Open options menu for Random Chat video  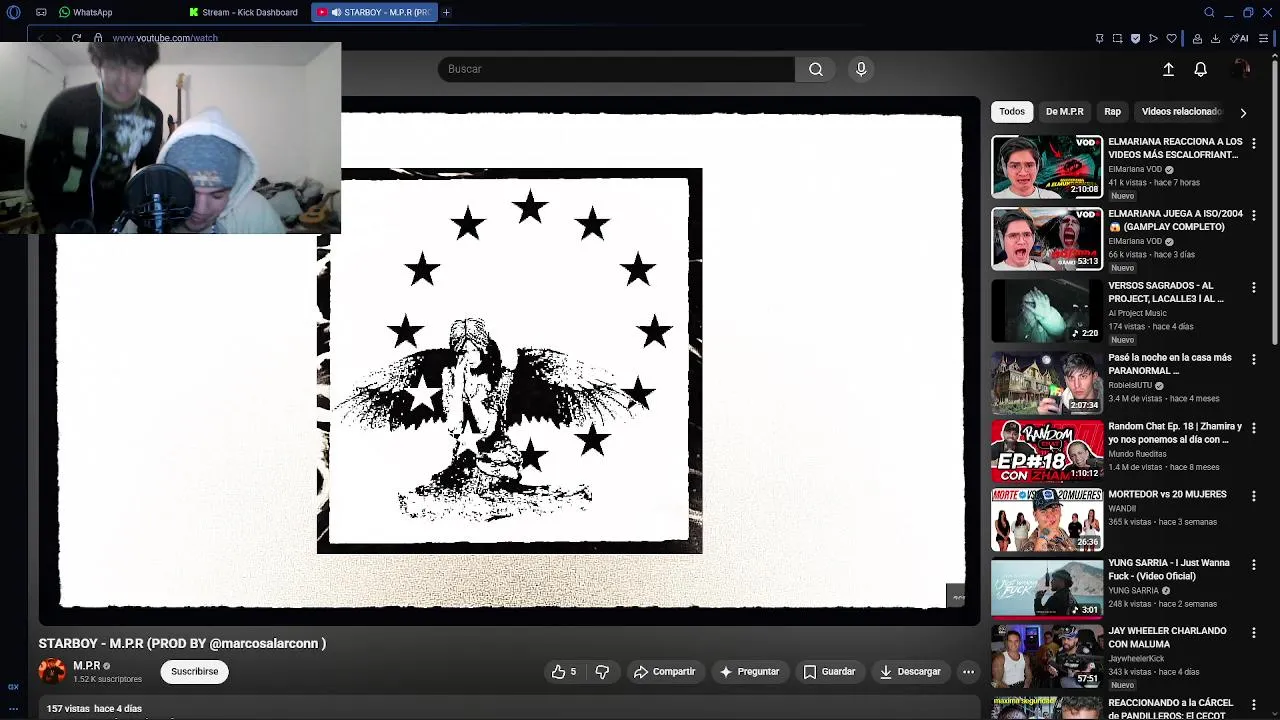coord(1253,428)
